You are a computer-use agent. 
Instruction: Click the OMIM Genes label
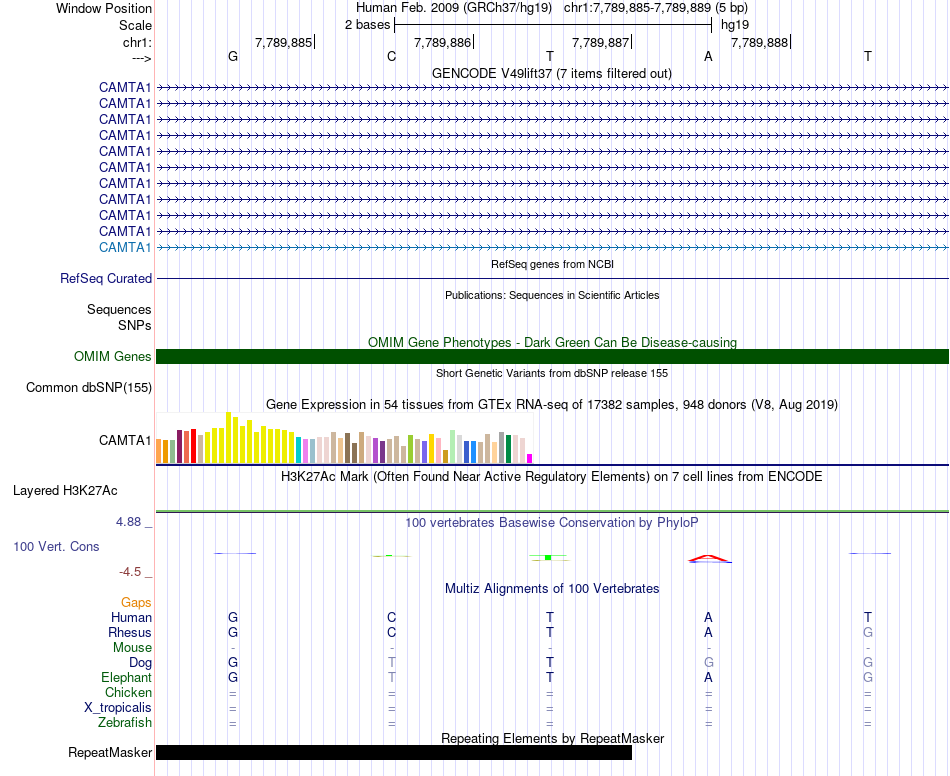(112, 356)
